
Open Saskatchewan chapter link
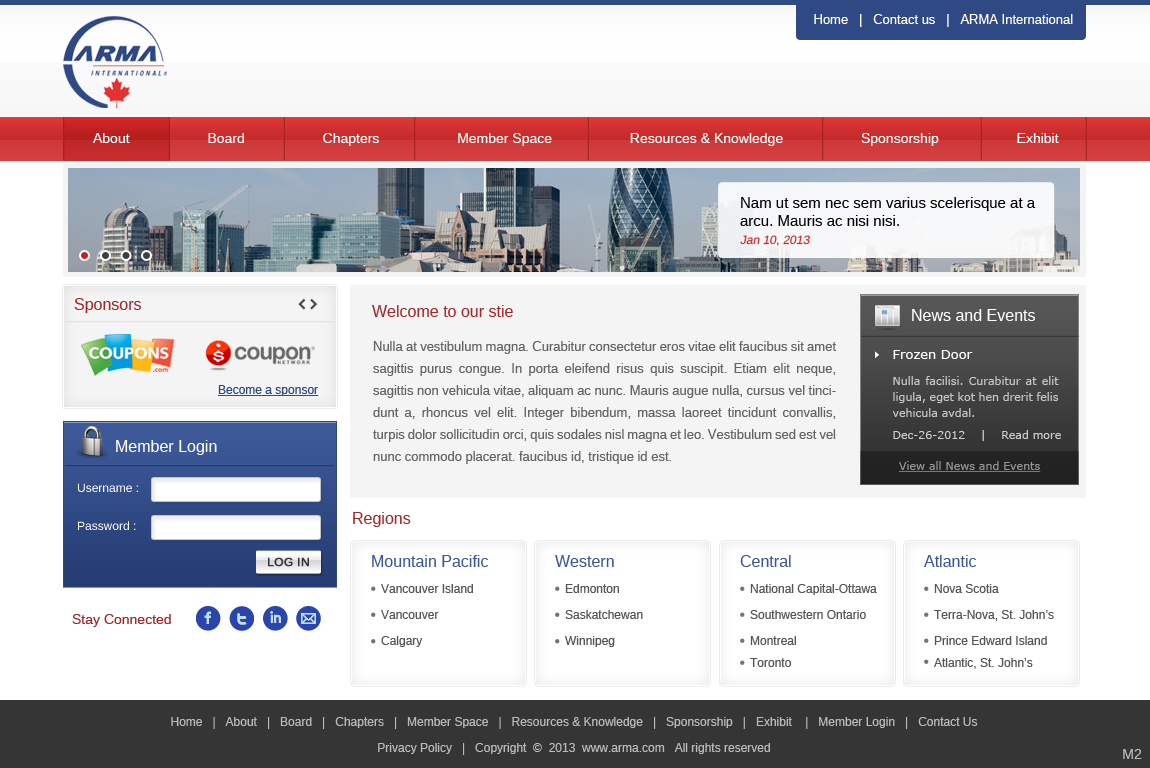604,615
